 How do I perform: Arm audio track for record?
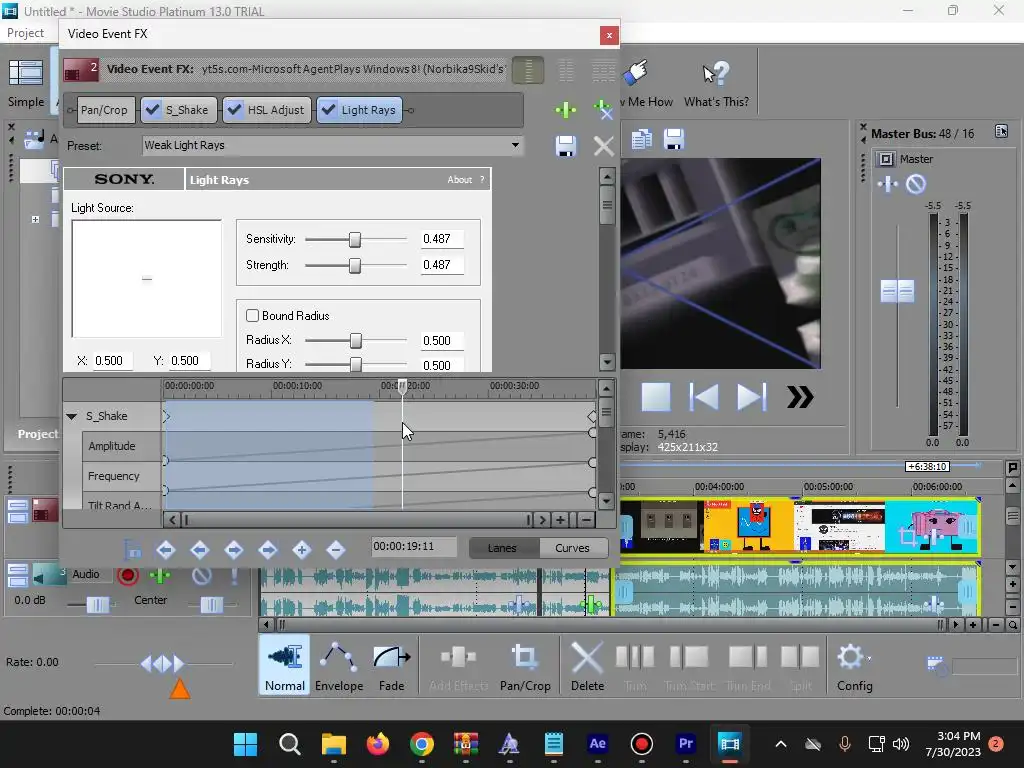pyautogui.click(x=127, y=575)
